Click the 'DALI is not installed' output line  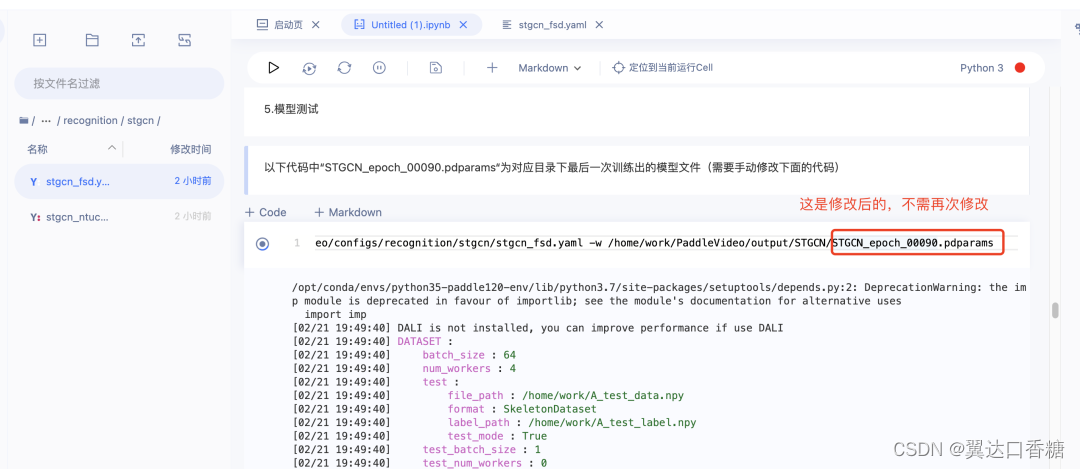538,328
